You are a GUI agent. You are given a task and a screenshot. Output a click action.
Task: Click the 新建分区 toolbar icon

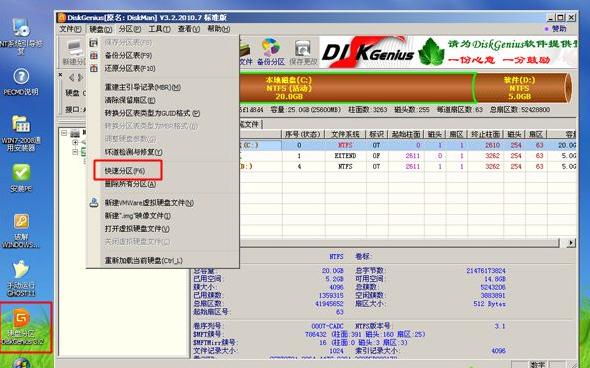[74, 52]
